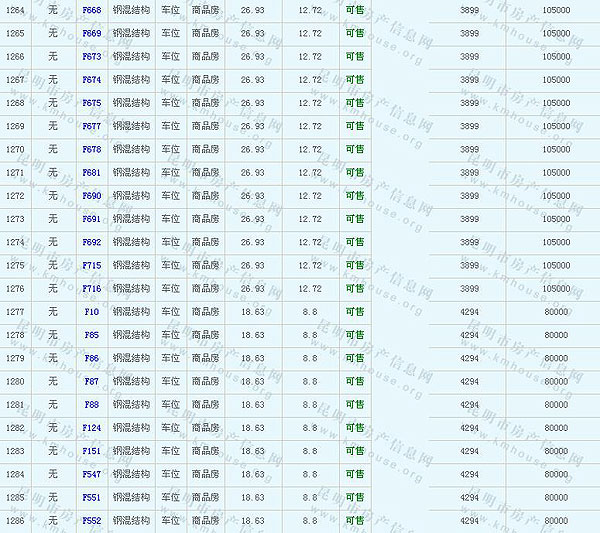Screen dimensions: 600x533
Task: Click 可售 status in row 1264
Action: (355, 10)
